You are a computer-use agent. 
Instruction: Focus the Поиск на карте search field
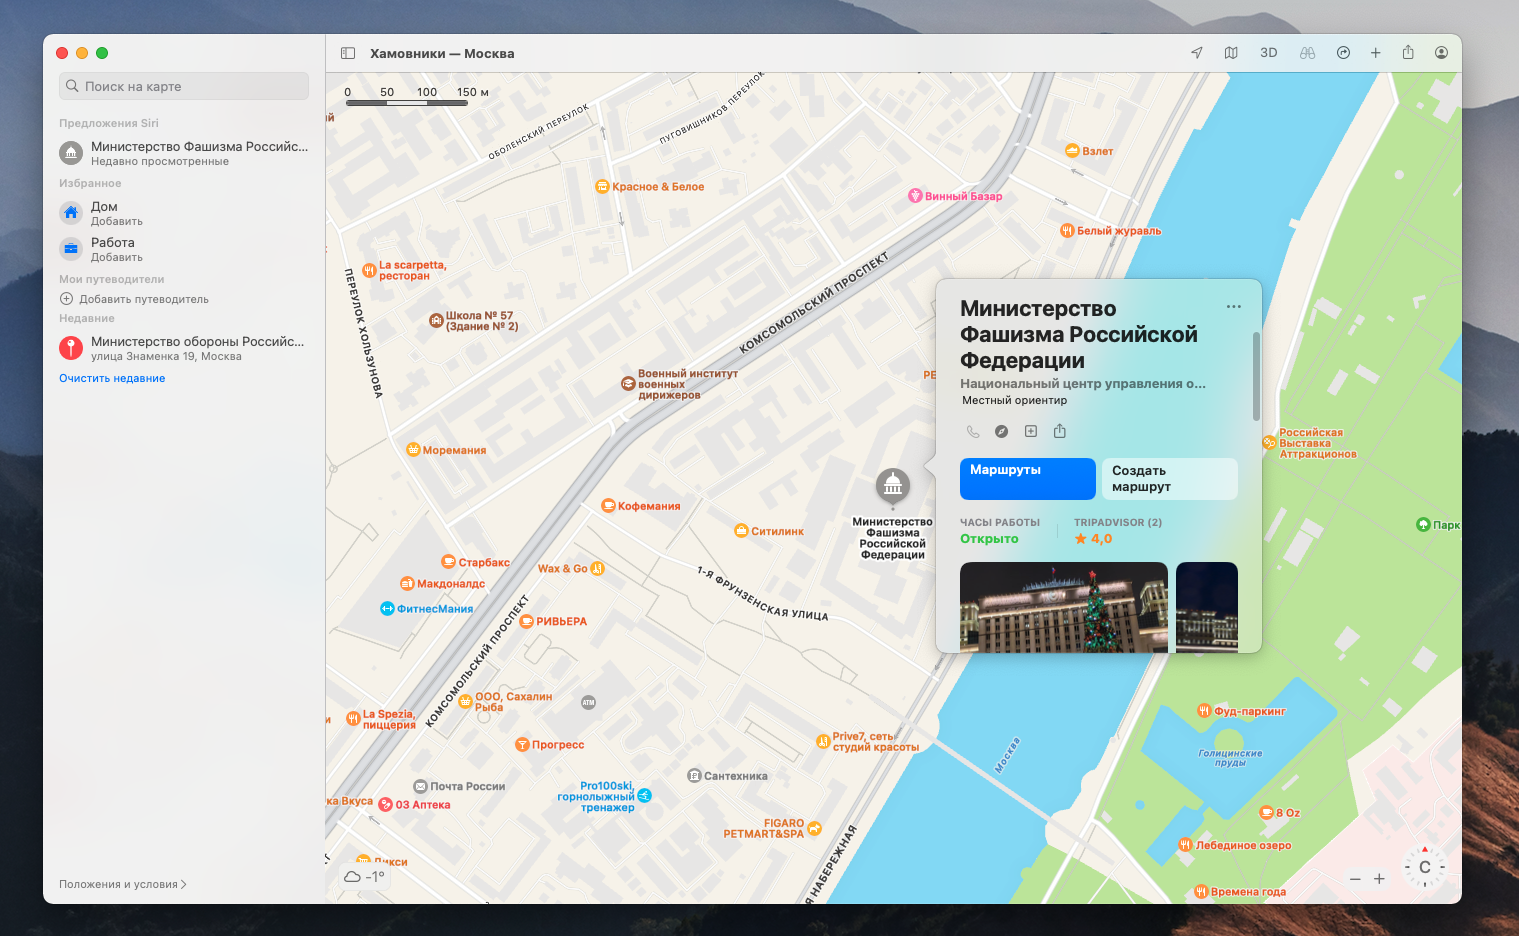click(x=184, y=86)
